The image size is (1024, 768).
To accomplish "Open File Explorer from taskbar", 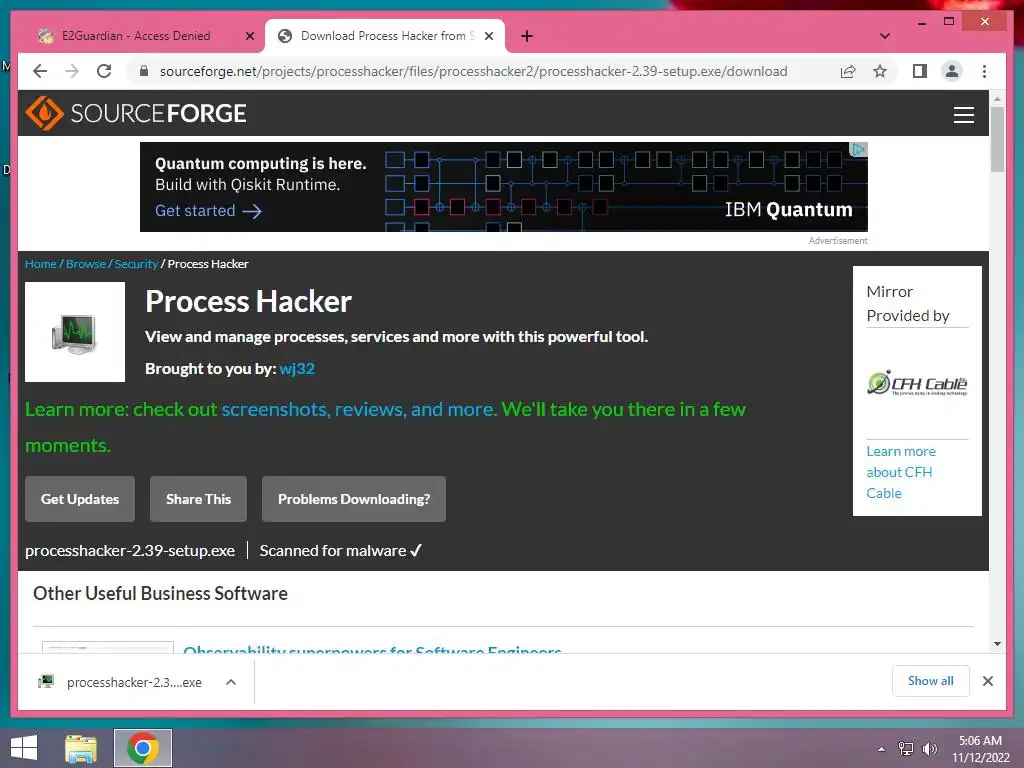I will [x=81, y=748].
